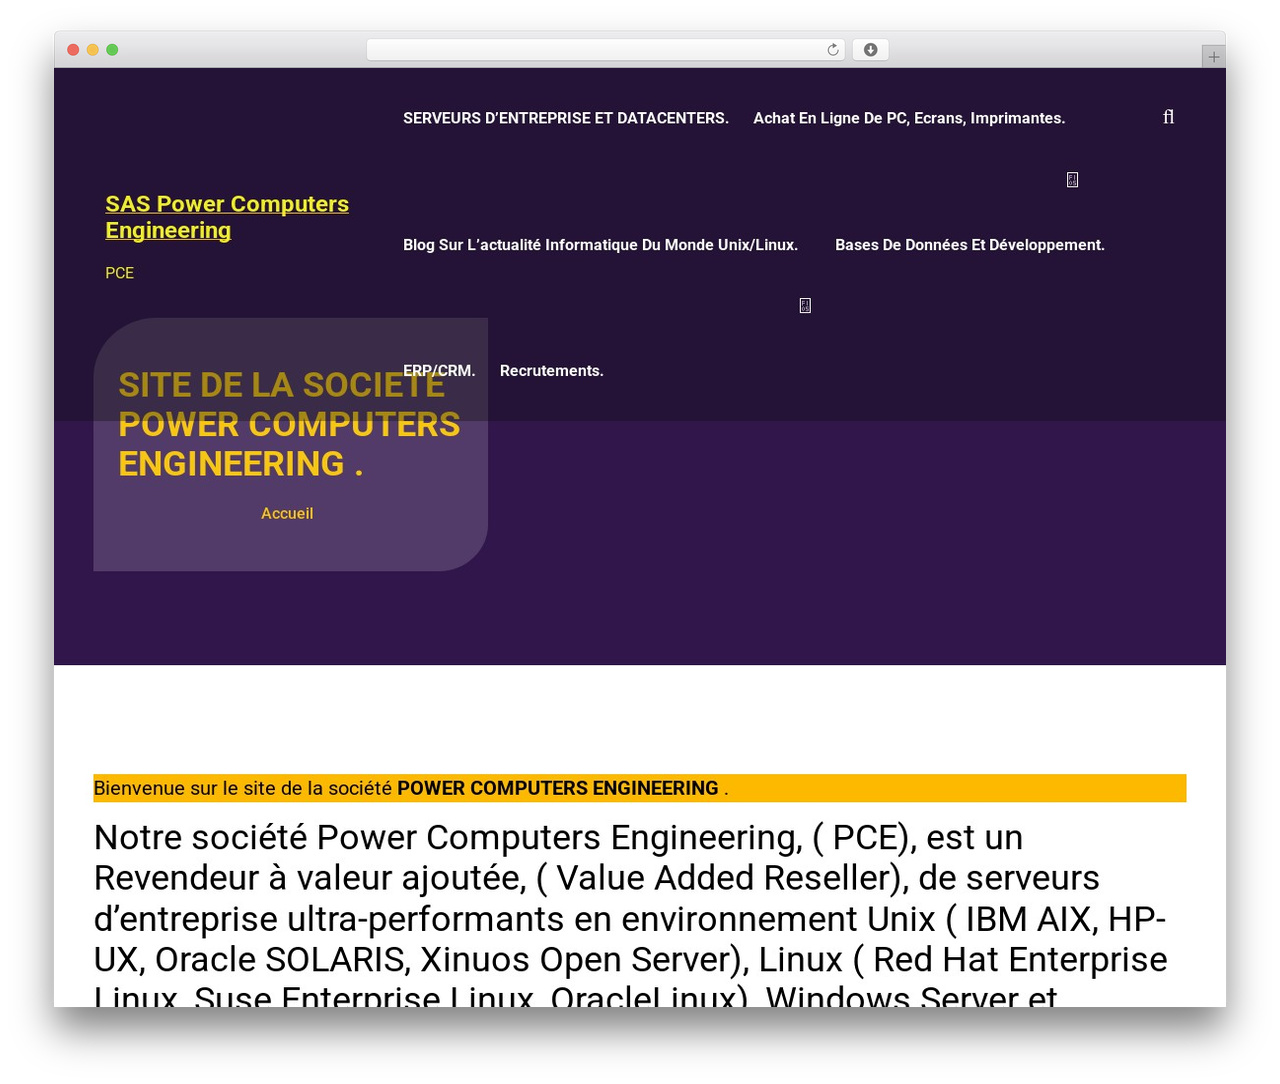This screenshot has width=1280, height=1084.
Task: Expand submenu icon below Achat En Ligne
Action: click(x=1072, y=180)
